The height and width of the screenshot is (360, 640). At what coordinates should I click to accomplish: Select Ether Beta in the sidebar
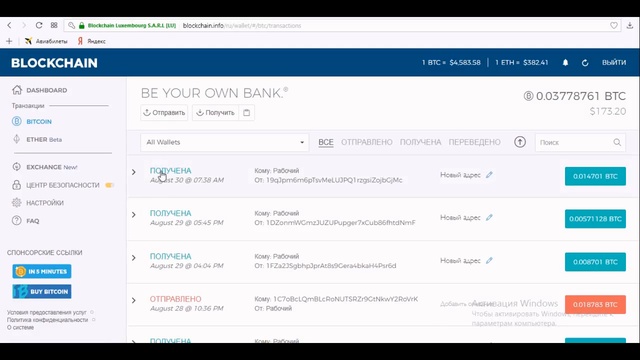[x=44, y=140]
